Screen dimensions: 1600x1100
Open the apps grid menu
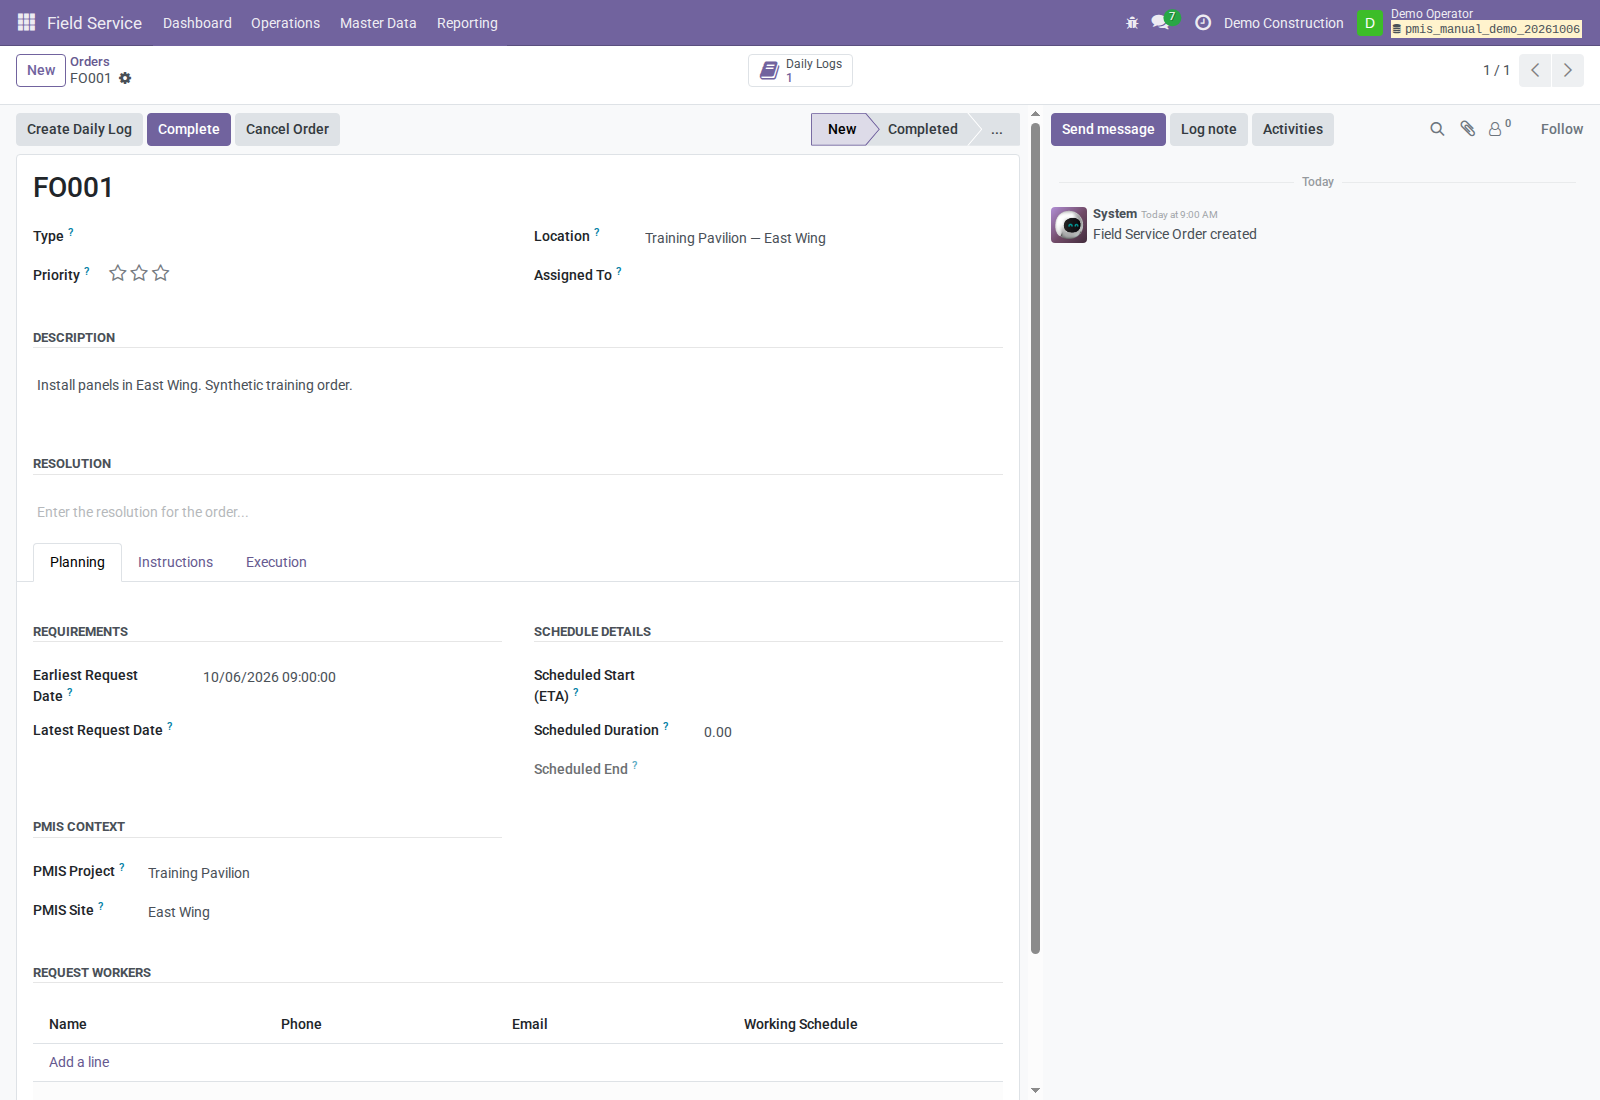click(26, 22)
